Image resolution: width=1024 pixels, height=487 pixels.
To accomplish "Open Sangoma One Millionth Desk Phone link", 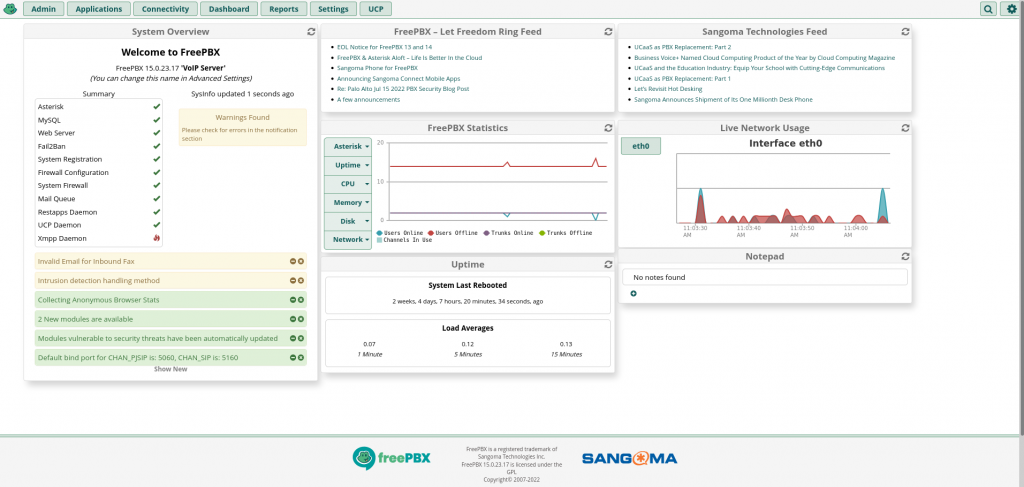I will tap(723, 99).
